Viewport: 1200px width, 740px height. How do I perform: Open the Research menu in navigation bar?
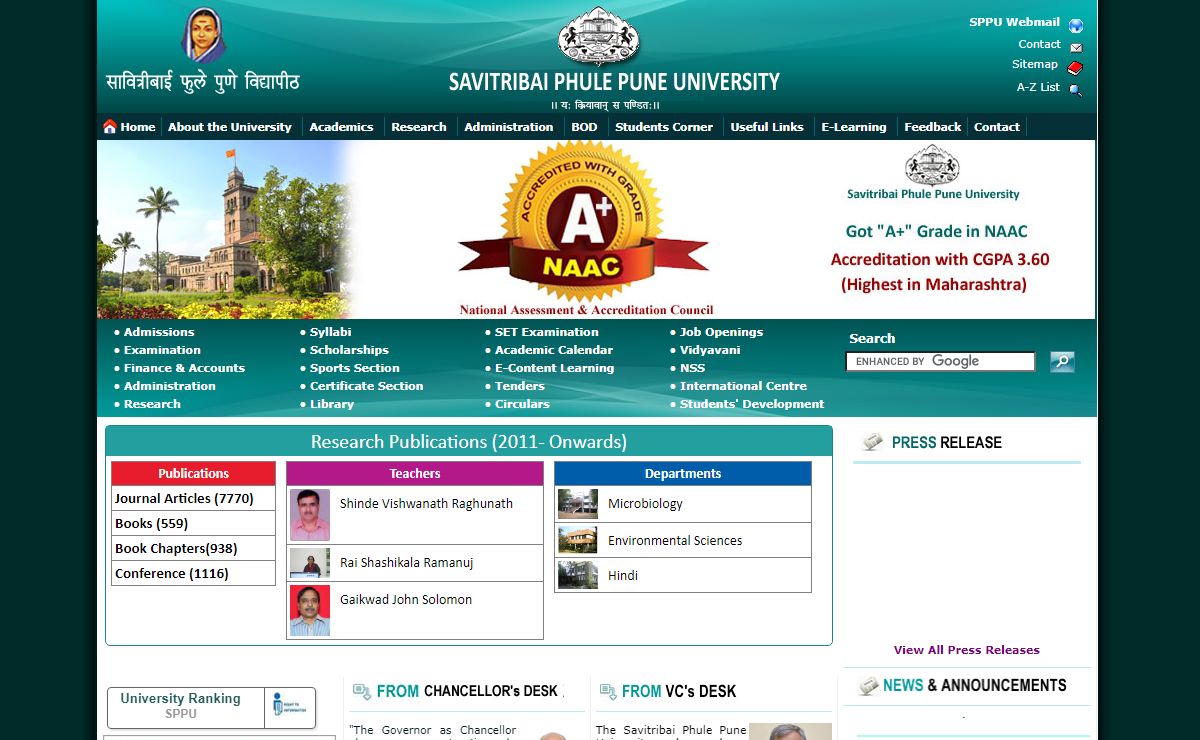click(419, 127)
